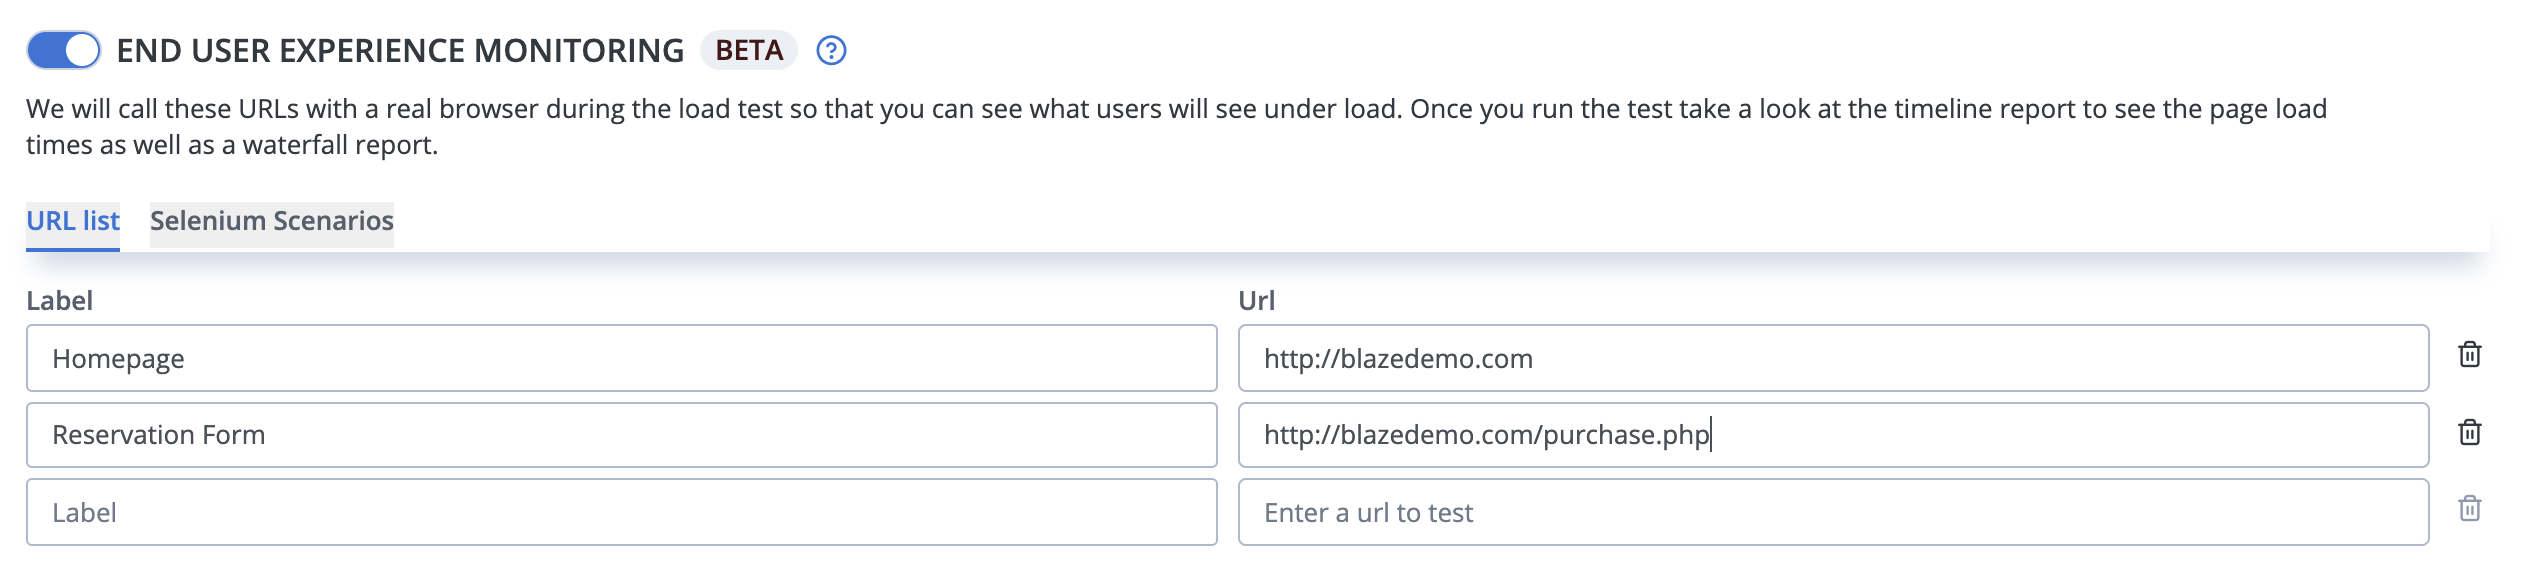Click the Label column header
Image resolution: width=2524 pixels, height=578 pixels.
pos(59,300)
